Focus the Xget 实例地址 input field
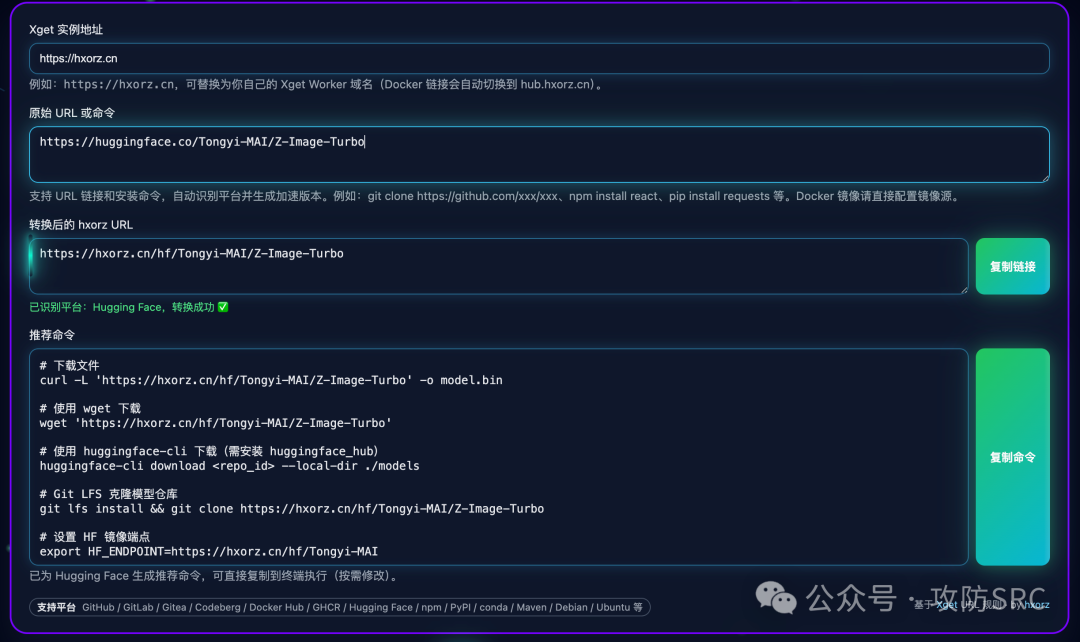This screenshot has height=642, width=1080. pos(538,59)
